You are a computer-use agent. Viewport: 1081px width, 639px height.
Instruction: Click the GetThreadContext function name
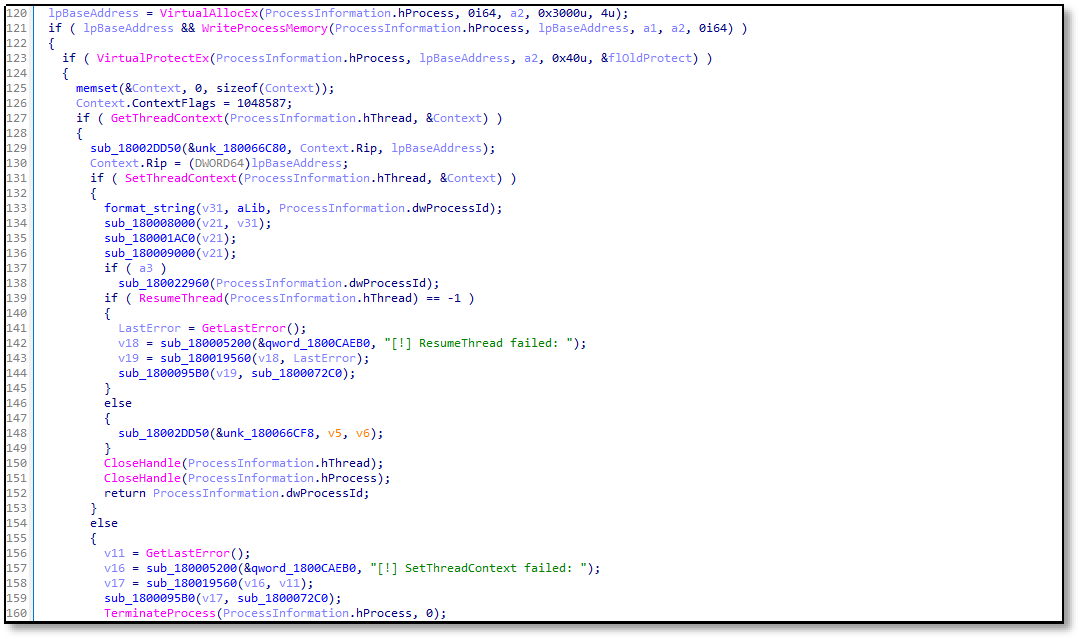167,118
